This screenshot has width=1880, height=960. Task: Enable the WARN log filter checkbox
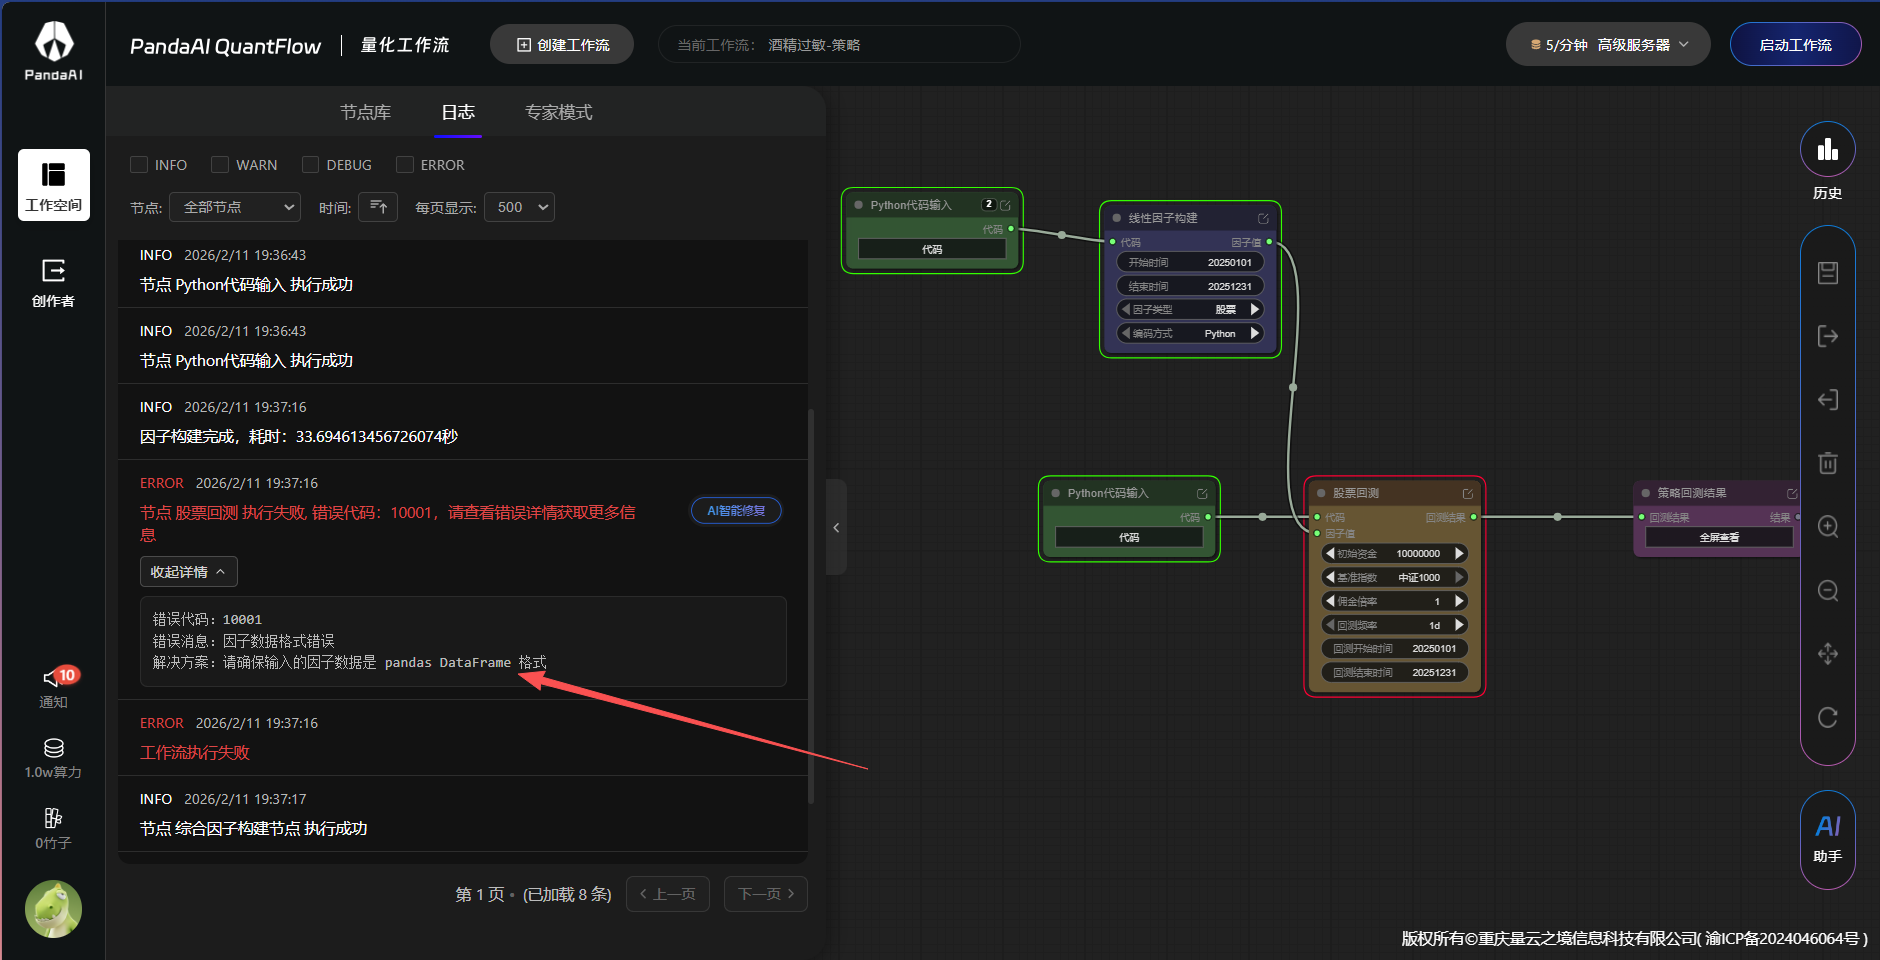click(220, 165)
